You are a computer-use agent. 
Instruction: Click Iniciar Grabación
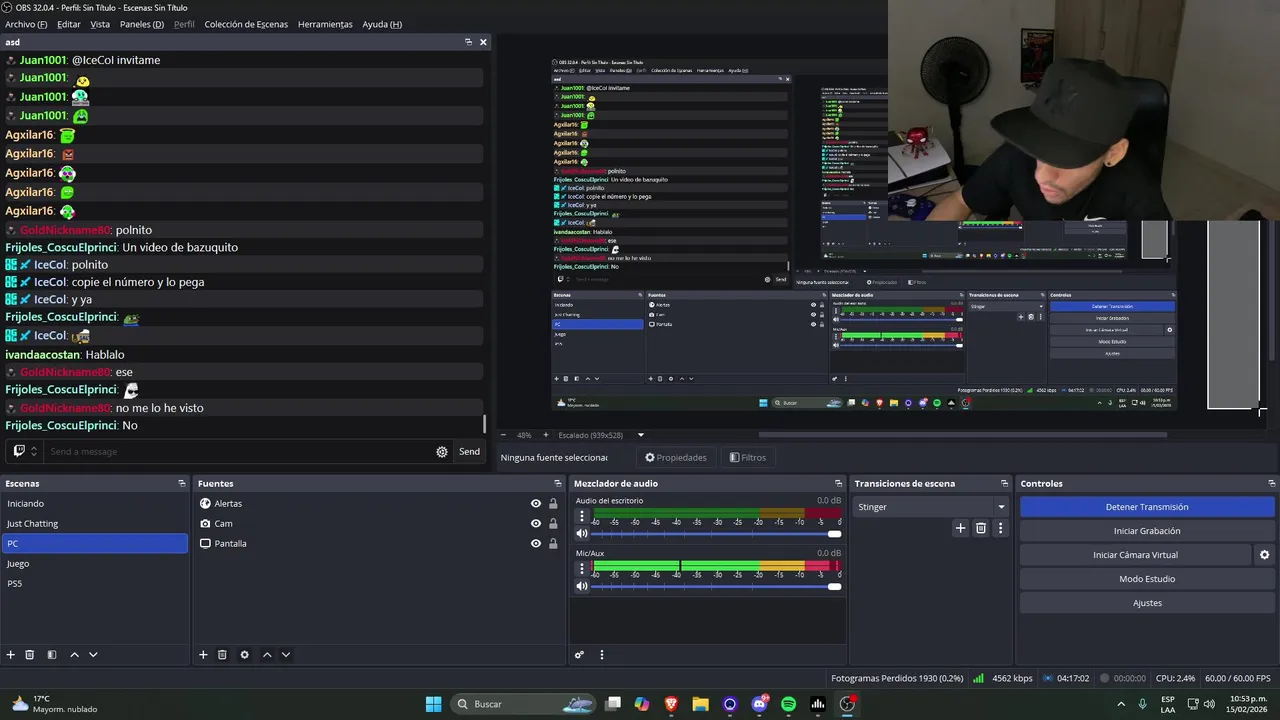click(1147, 531)
